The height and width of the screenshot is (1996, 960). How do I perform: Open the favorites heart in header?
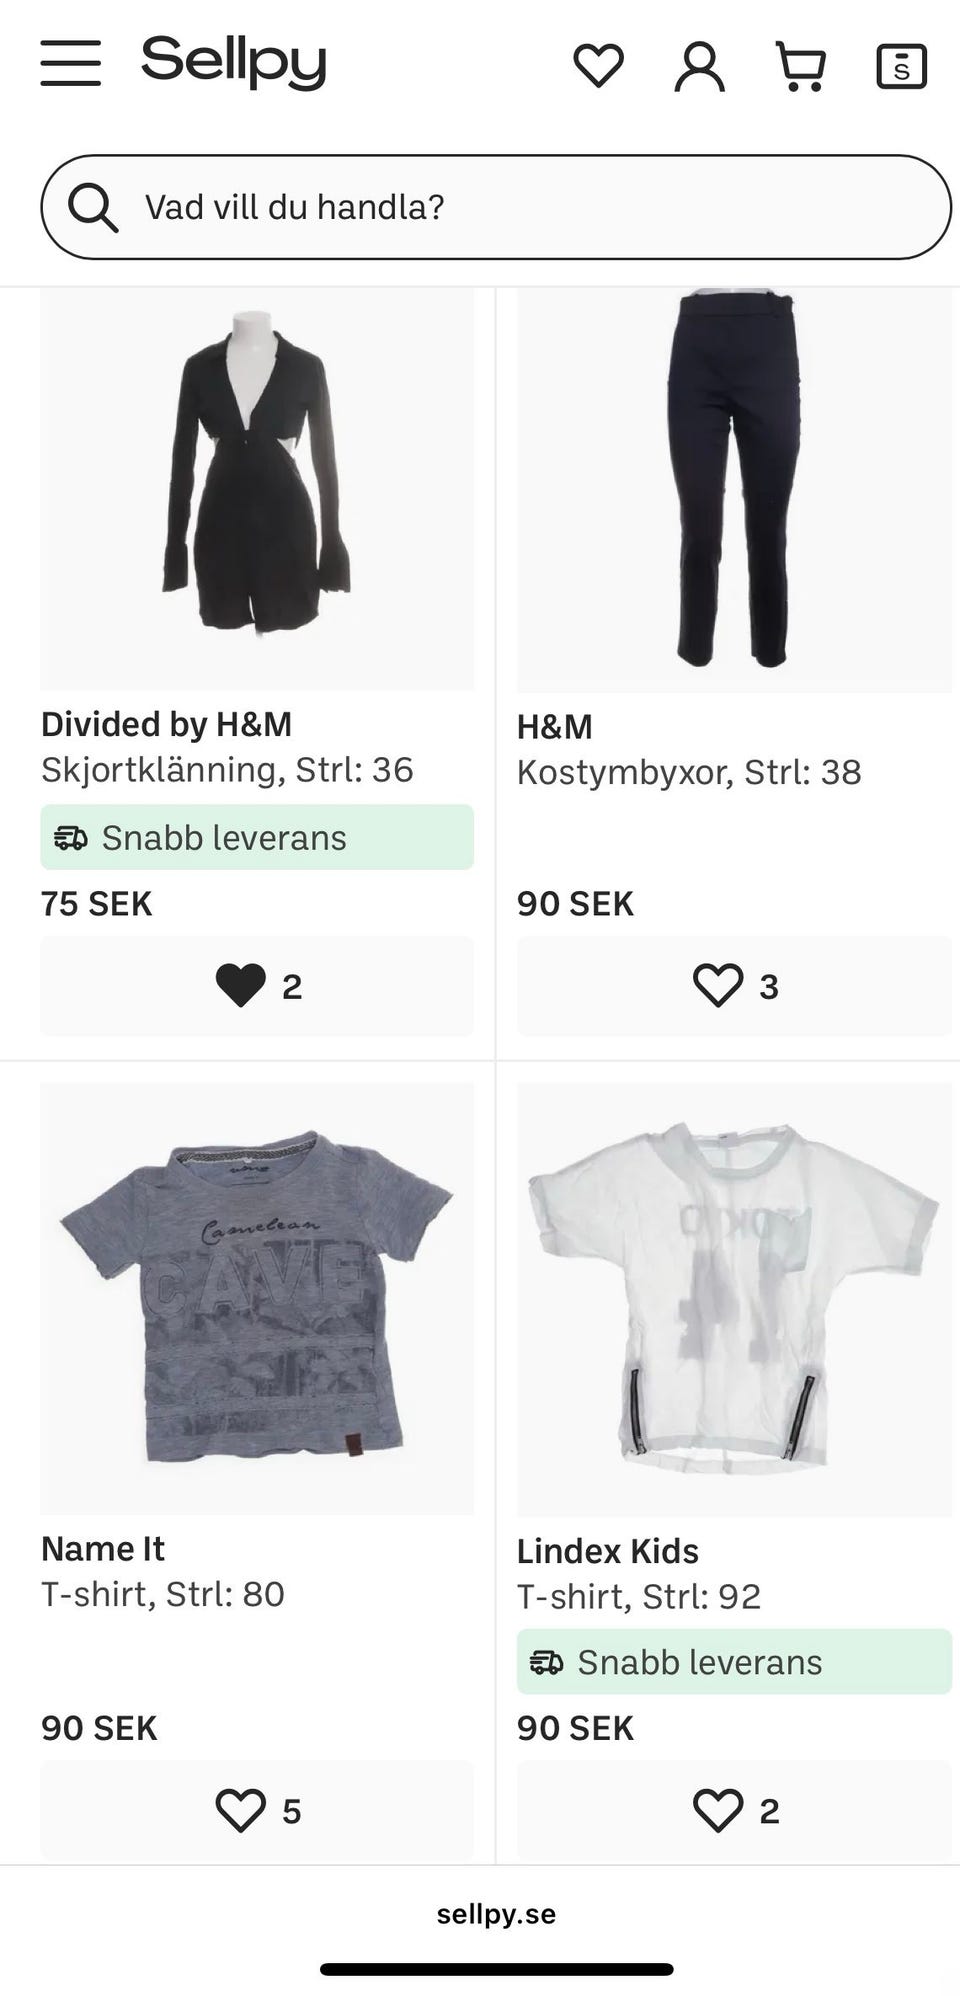(x=598, y=66)
